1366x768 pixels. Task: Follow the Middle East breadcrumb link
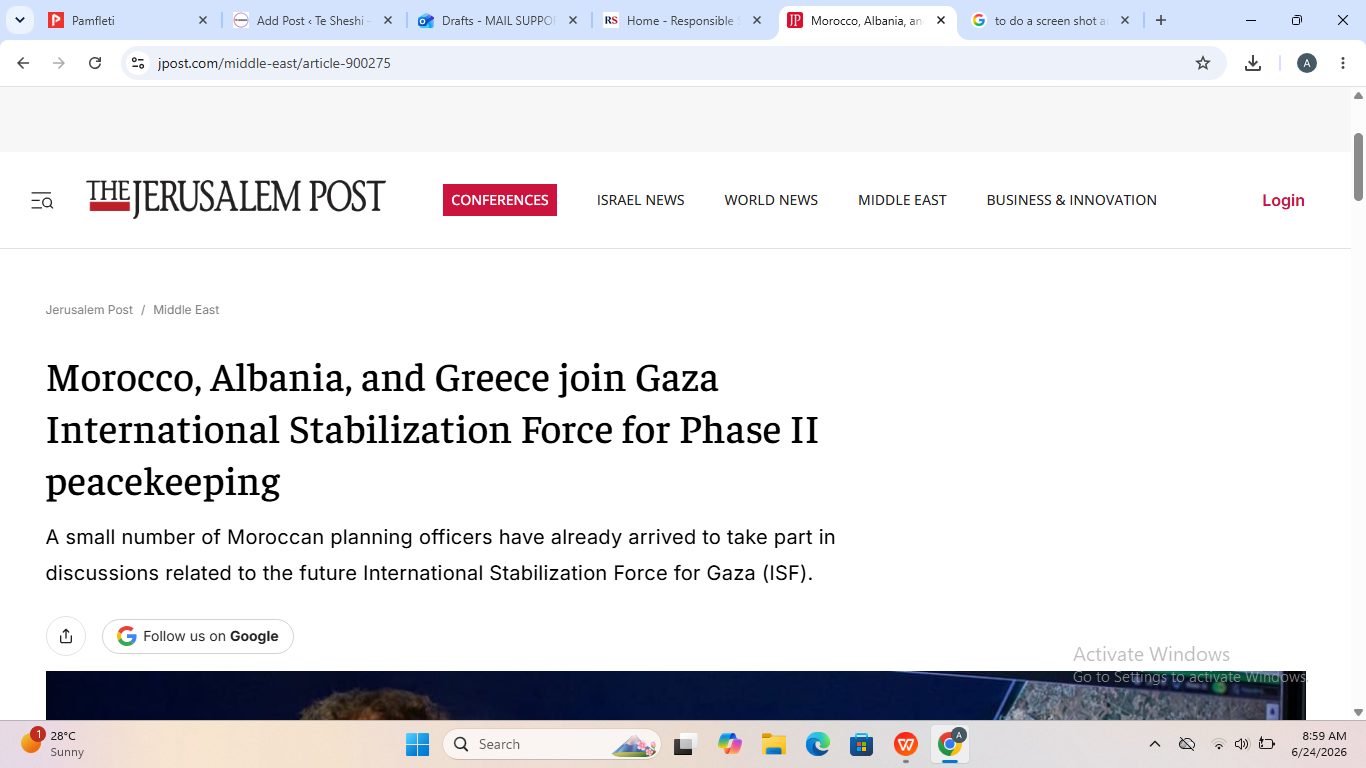click(x=186, y=310)
